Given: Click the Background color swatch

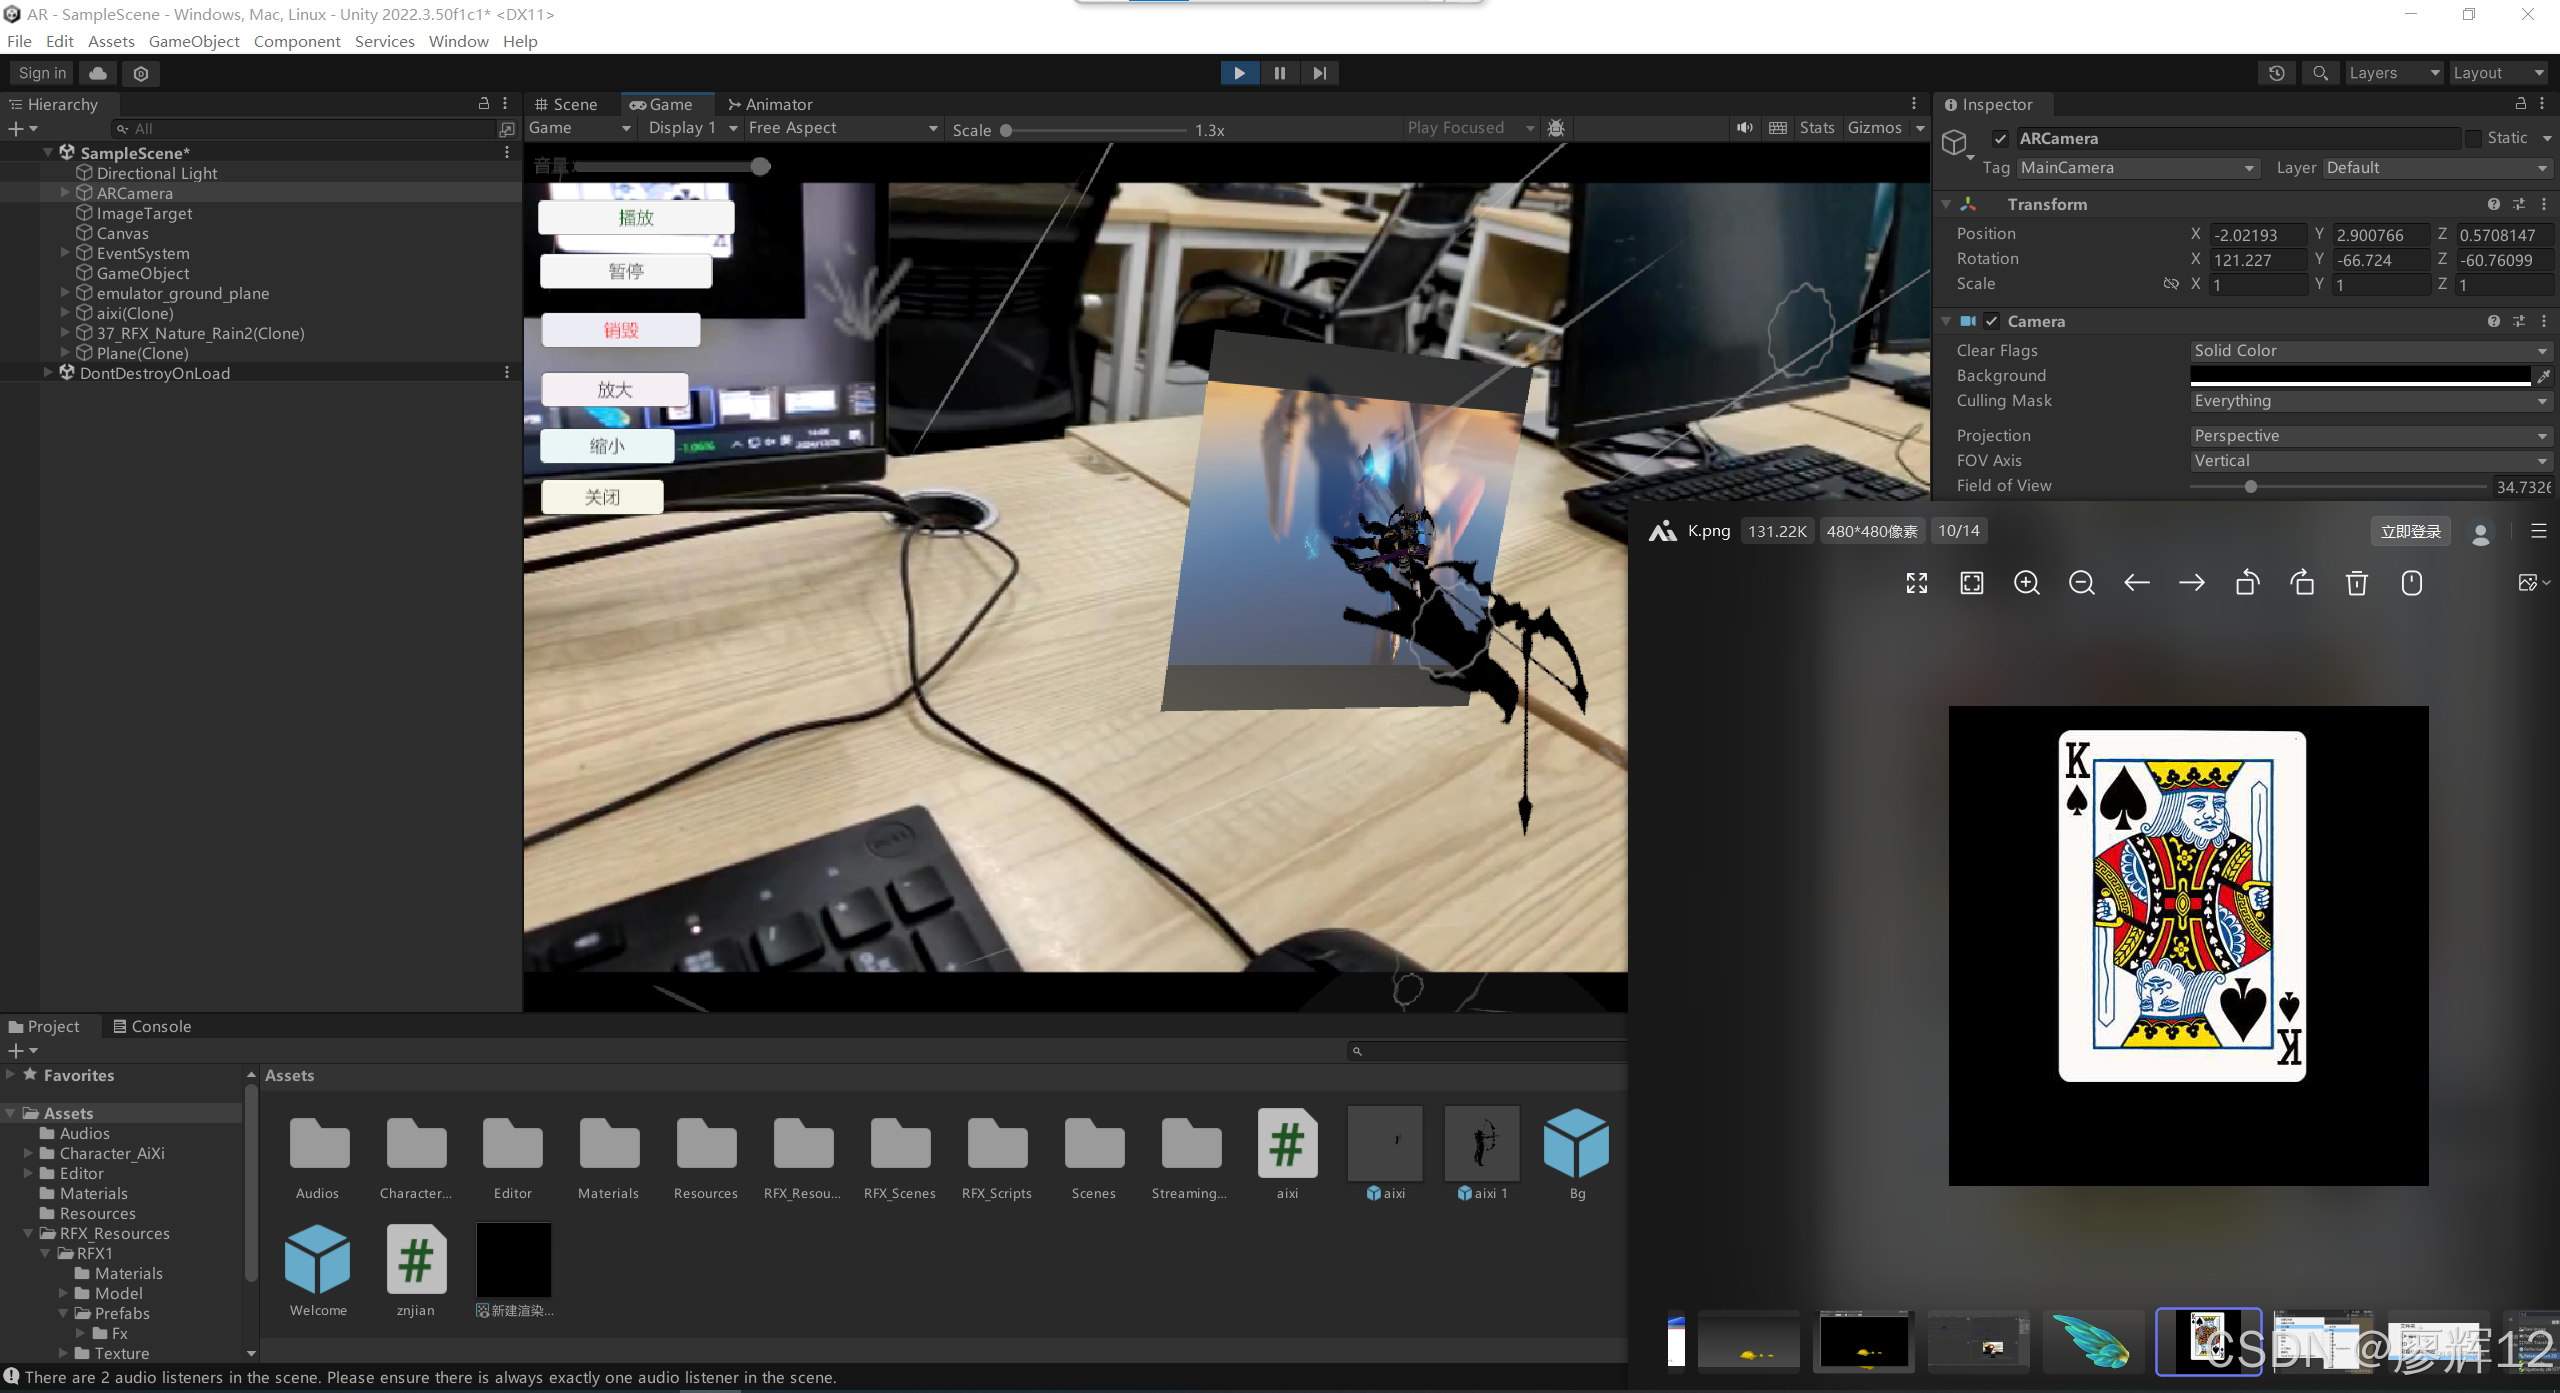Looking at the screenshot, I should point(2362,375).
